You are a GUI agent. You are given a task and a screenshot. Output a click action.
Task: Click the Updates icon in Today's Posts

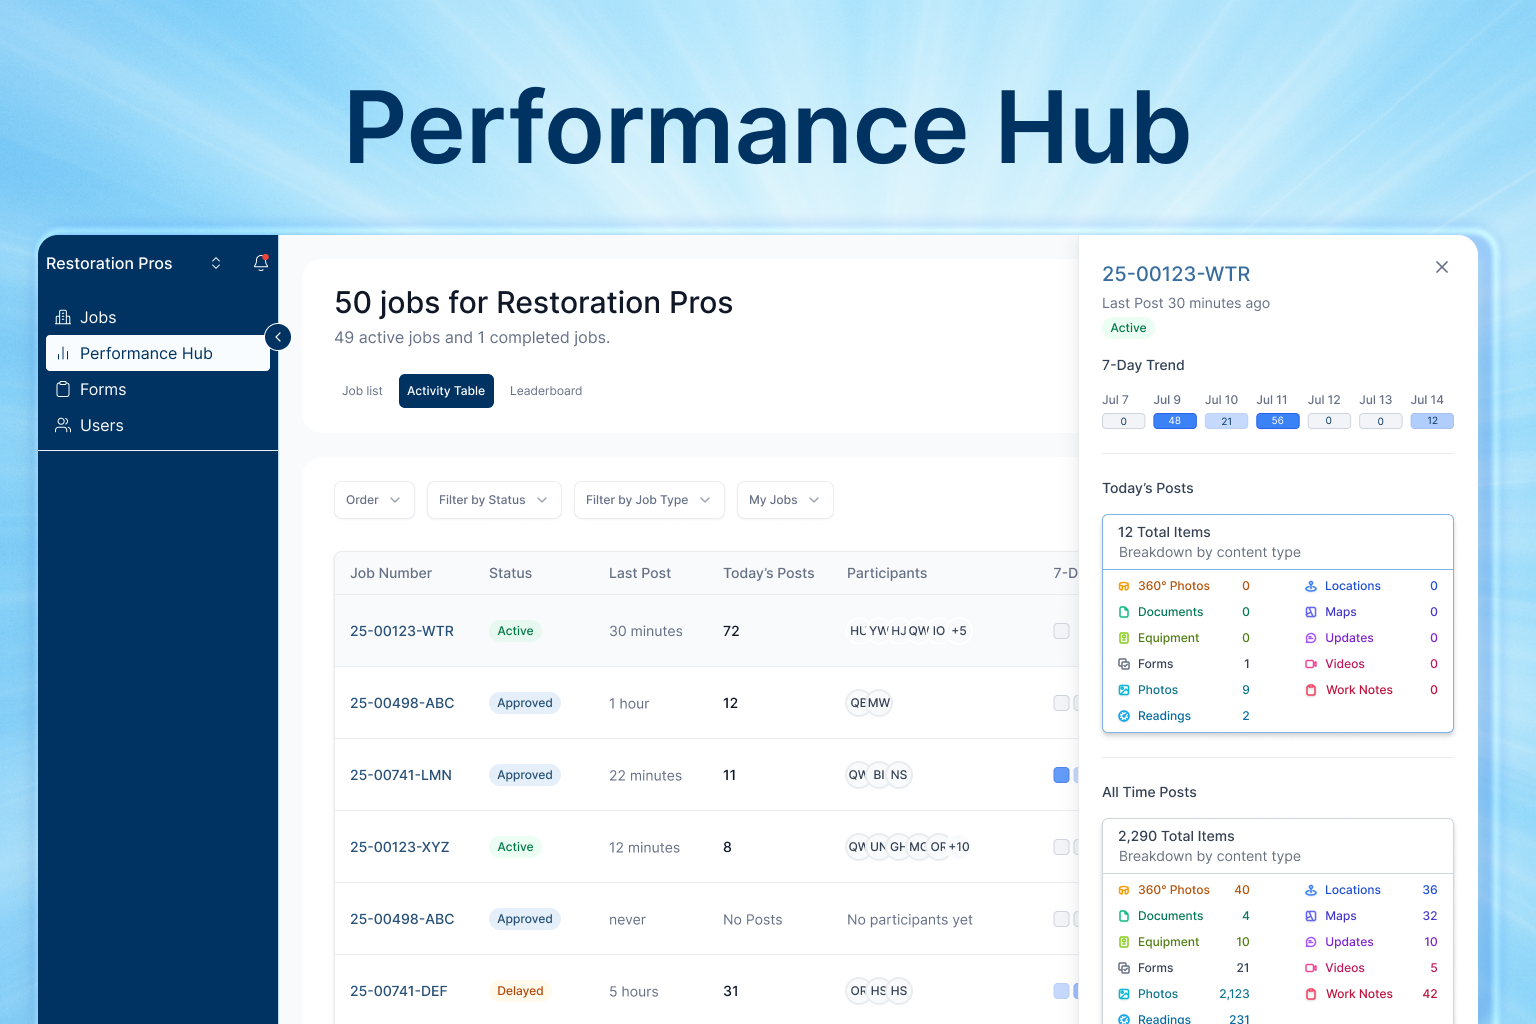coord(1311,638)
